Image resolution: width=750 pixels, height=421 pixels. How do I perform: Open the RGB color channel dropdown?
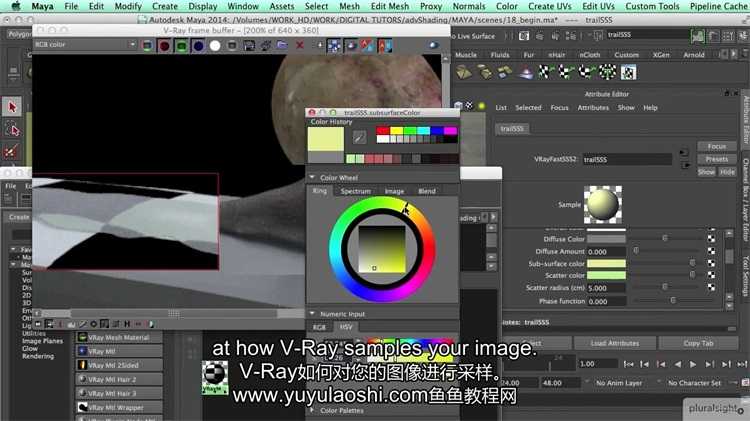pyautogui.click(x=85, y=44)
